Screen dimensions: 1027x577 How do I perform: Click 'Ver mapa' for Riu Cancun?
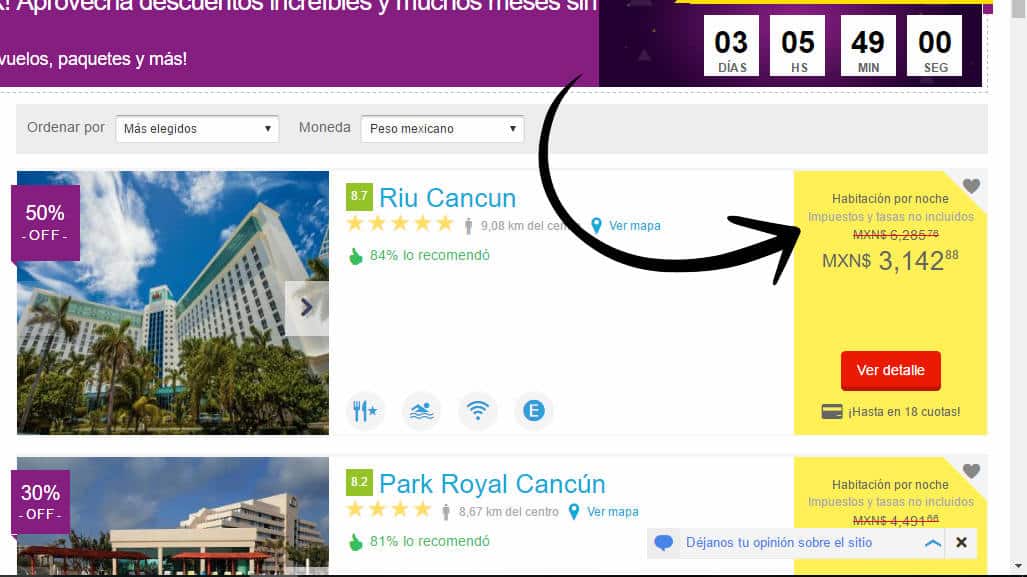[635, 226]
